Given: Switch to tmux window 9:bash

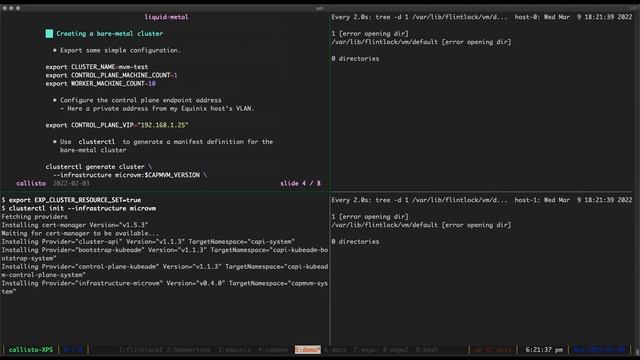Looking at the screenshot, I should [x=427, y=350].
